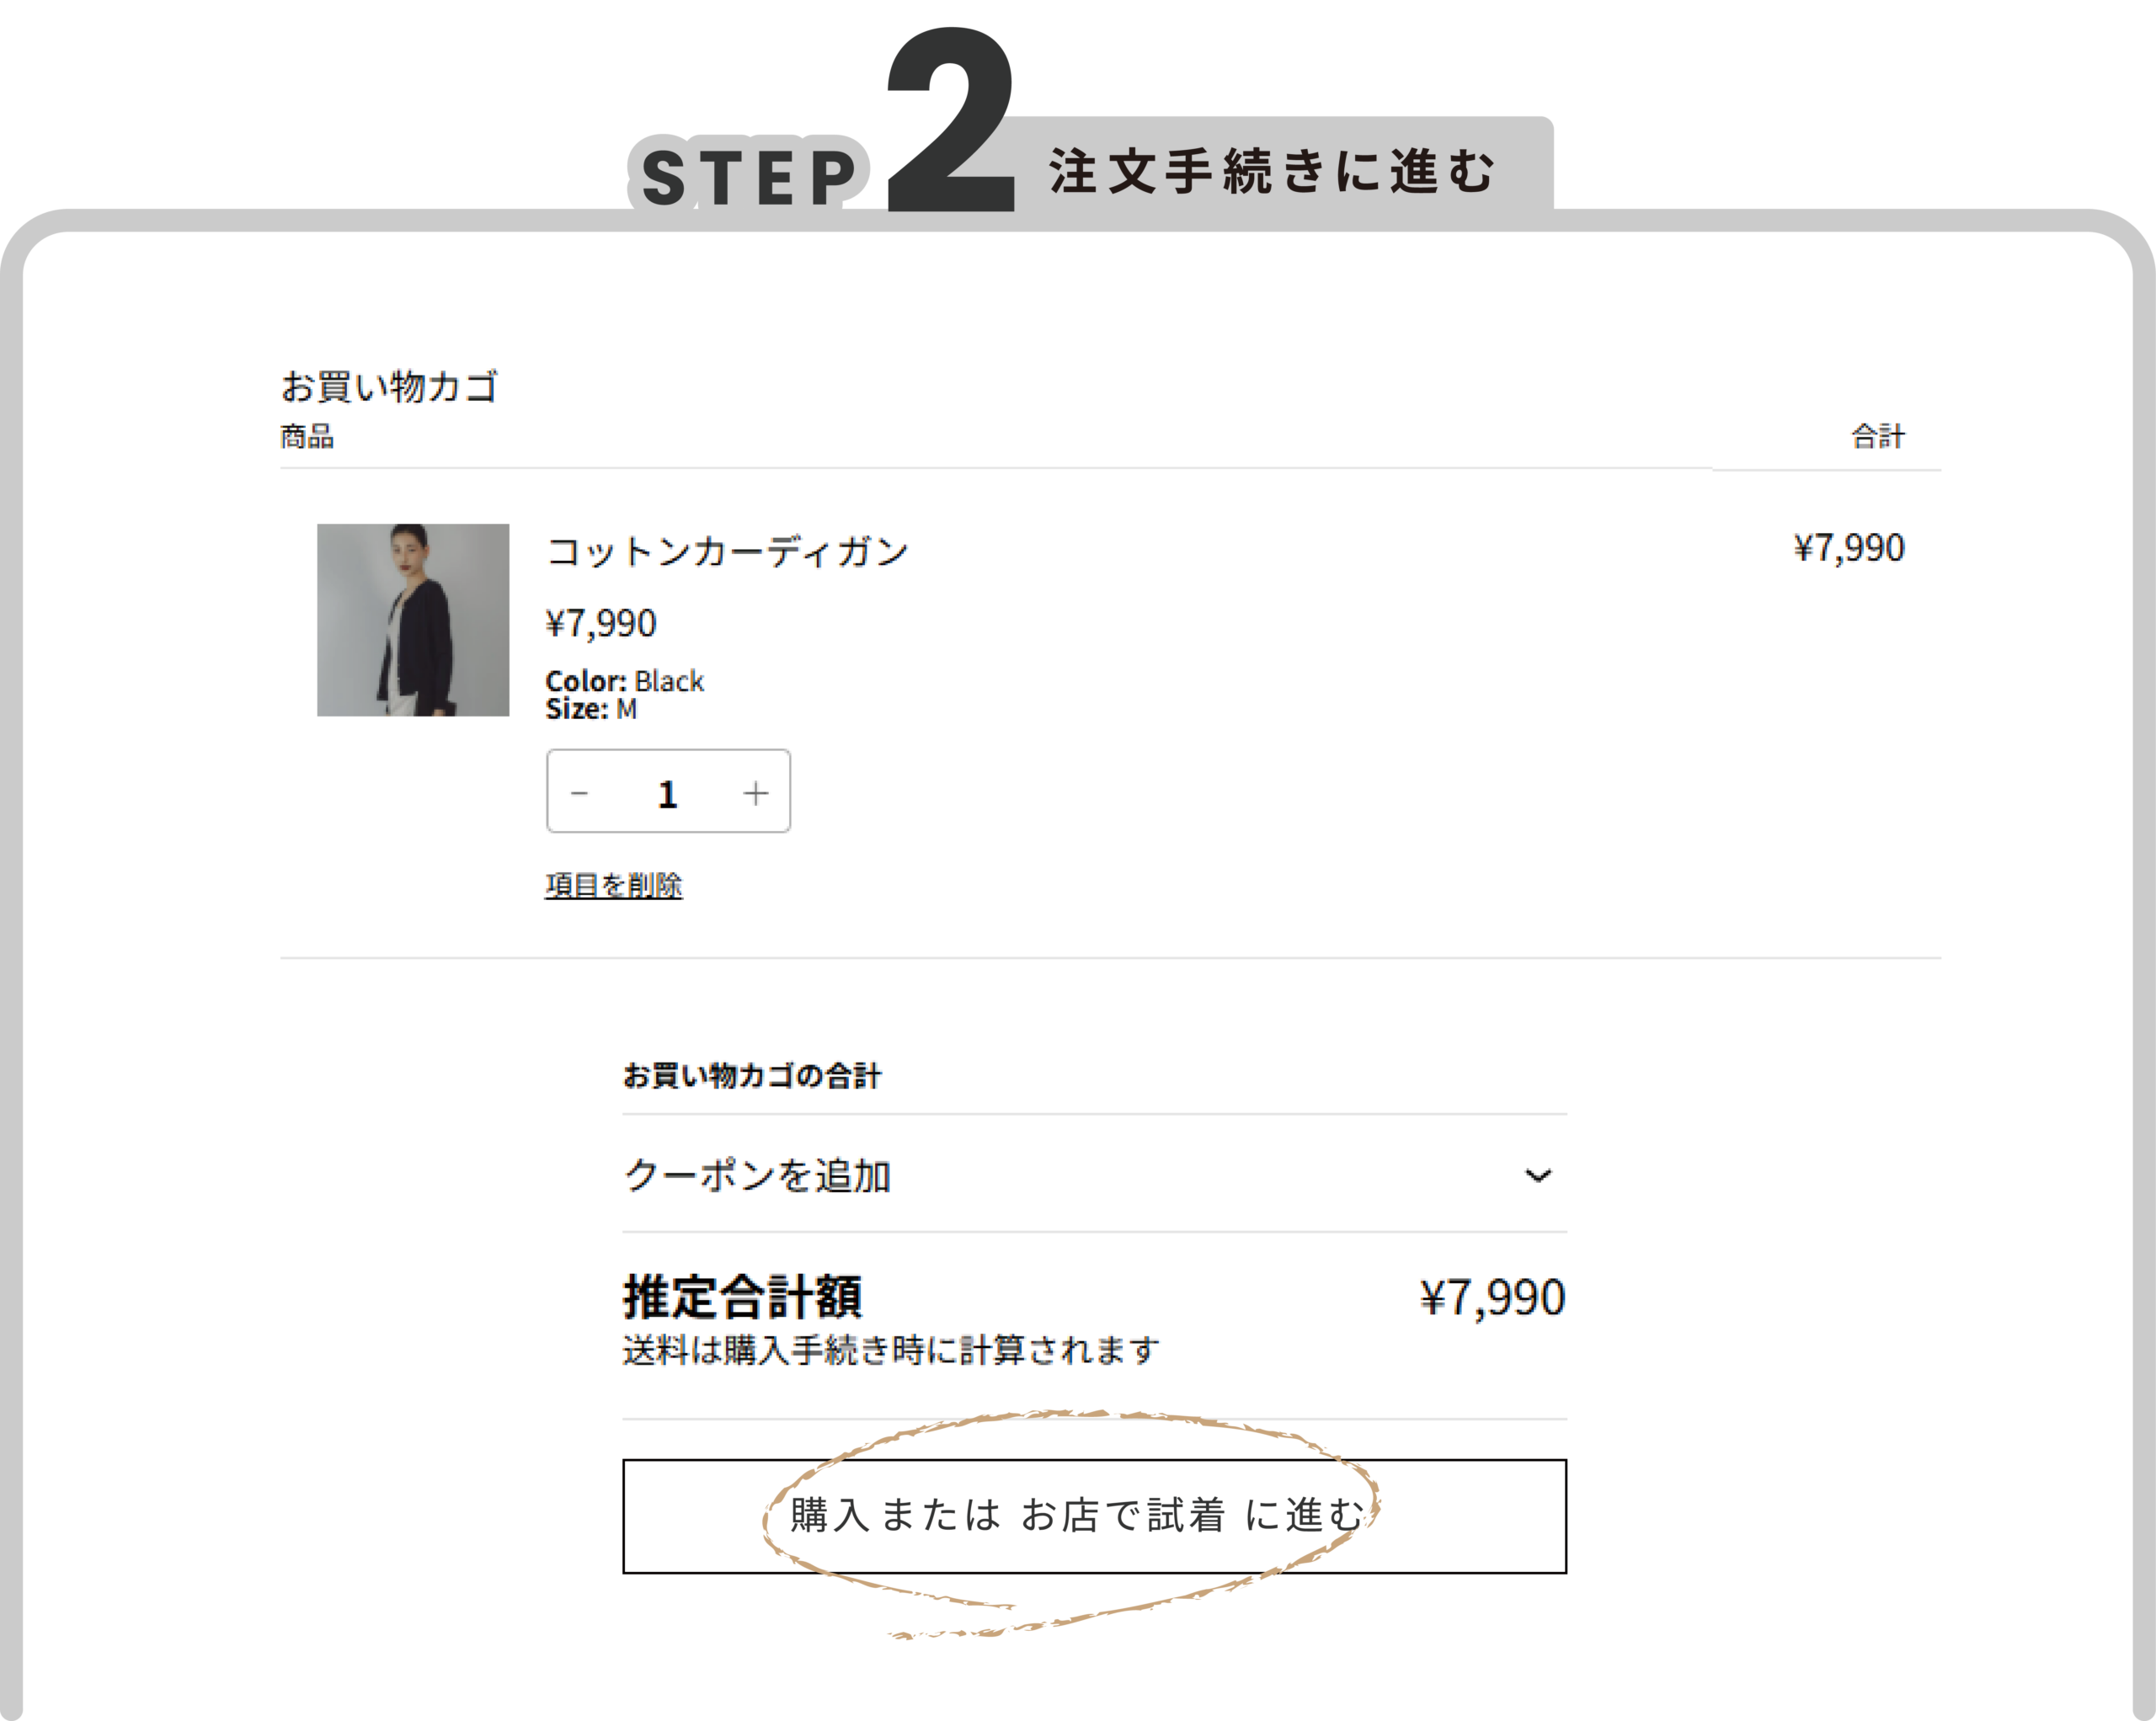Click the Color: Black attribute text
Image resolution: width=2156 pixels, height=1721 pixels.
[x=624, y=681]
